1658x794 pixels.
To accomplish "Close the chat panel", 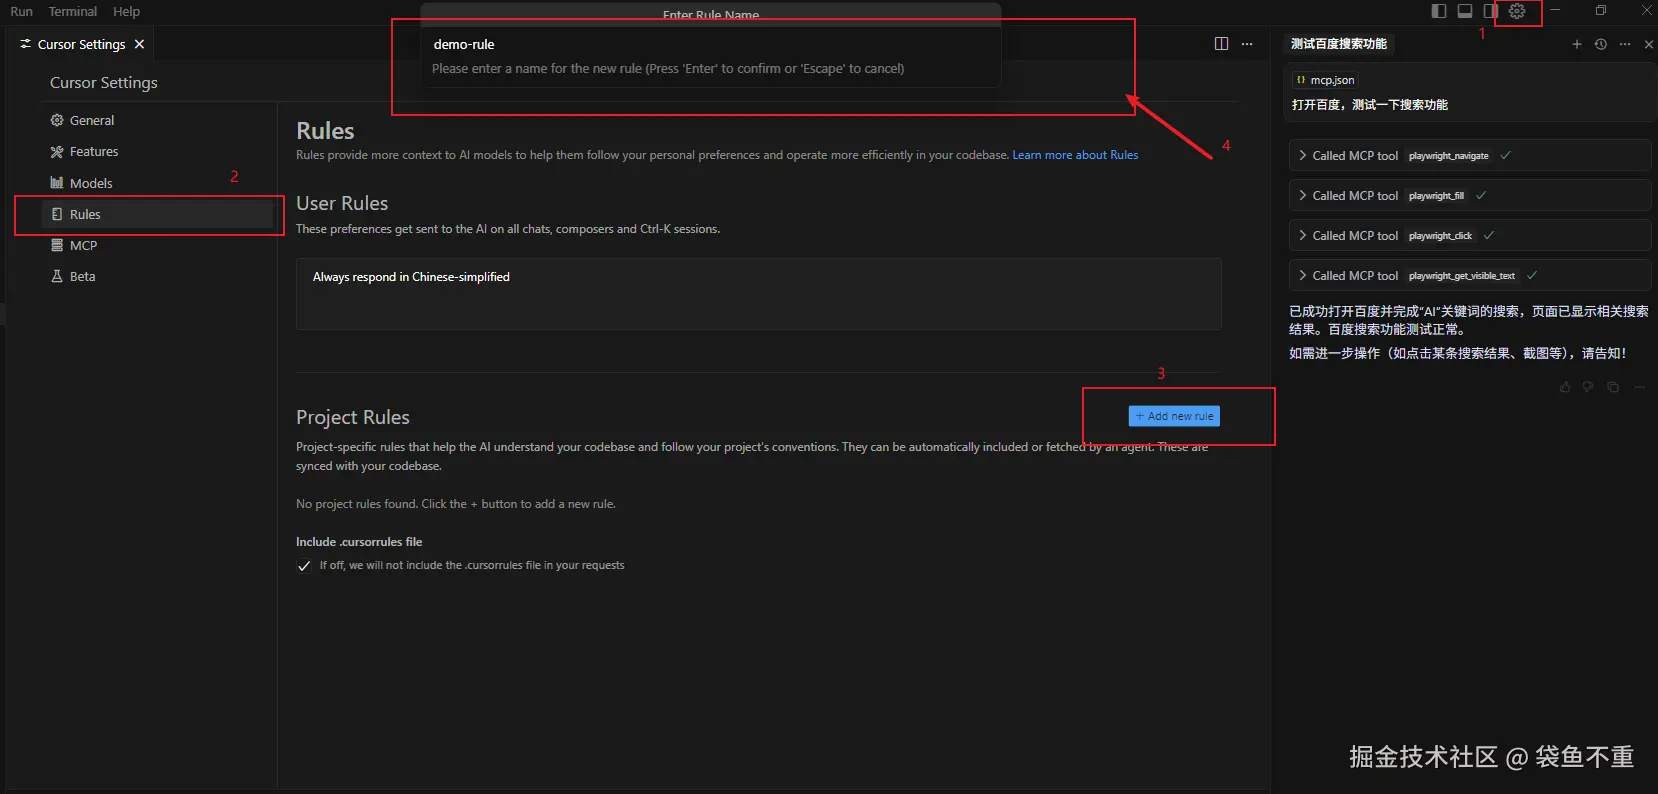I will tap(1649, 44).
